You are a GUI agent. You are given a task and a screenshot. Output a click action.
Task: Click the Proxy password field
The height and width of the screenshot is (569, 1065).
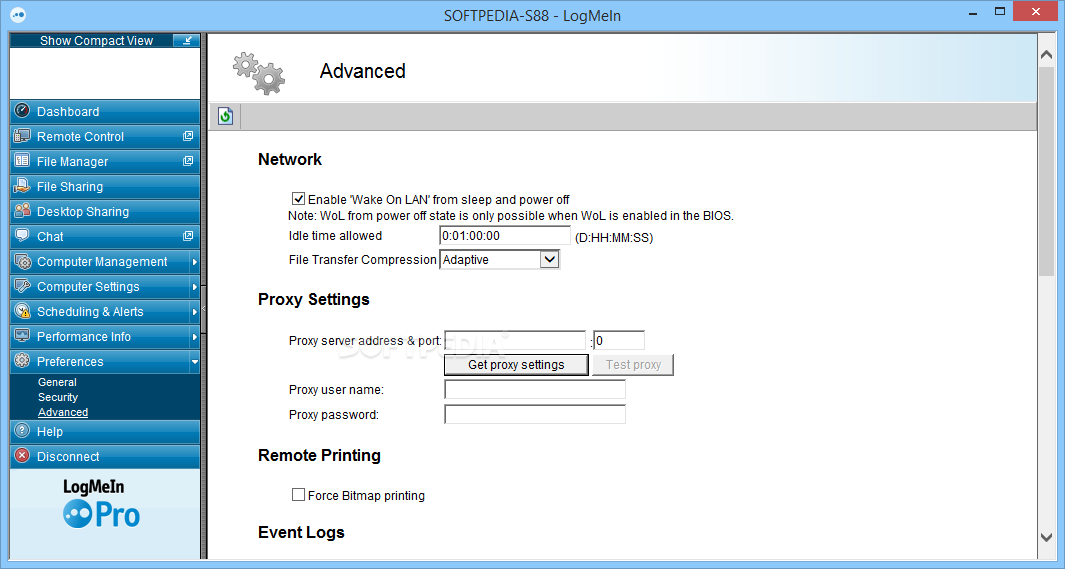tap(535, 414)
